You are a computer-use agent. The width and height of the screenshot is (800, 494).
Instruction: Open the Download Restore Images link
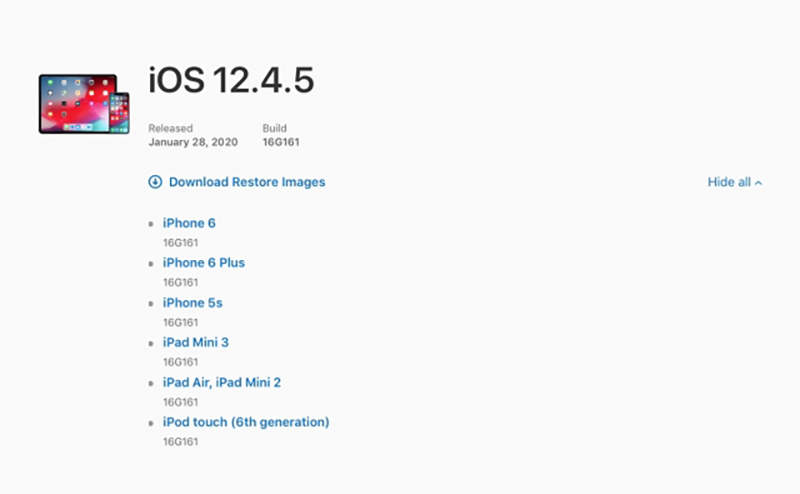tap(246, 182)
